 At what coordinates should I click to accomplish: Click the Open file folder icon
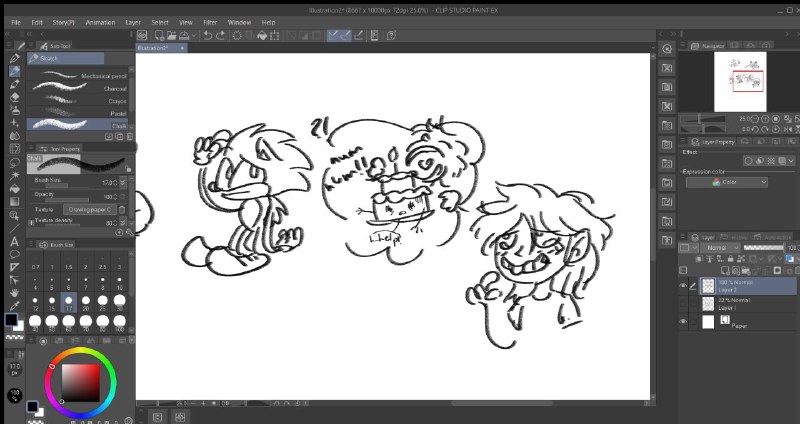(171, 35)
